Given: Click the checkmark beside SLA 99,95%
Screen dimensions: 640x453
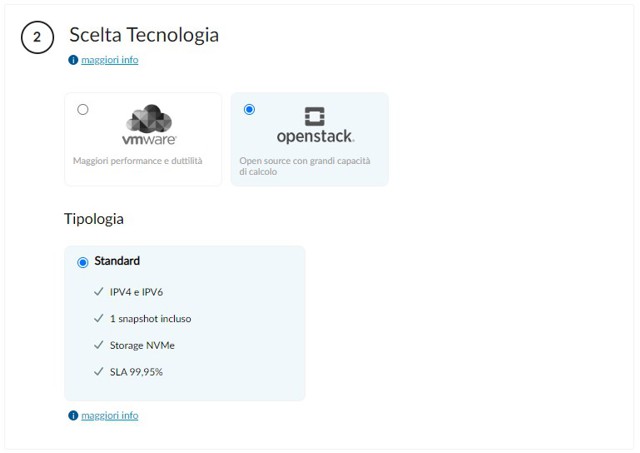Looking at the screenshot, I should click(x=99, y=372).
